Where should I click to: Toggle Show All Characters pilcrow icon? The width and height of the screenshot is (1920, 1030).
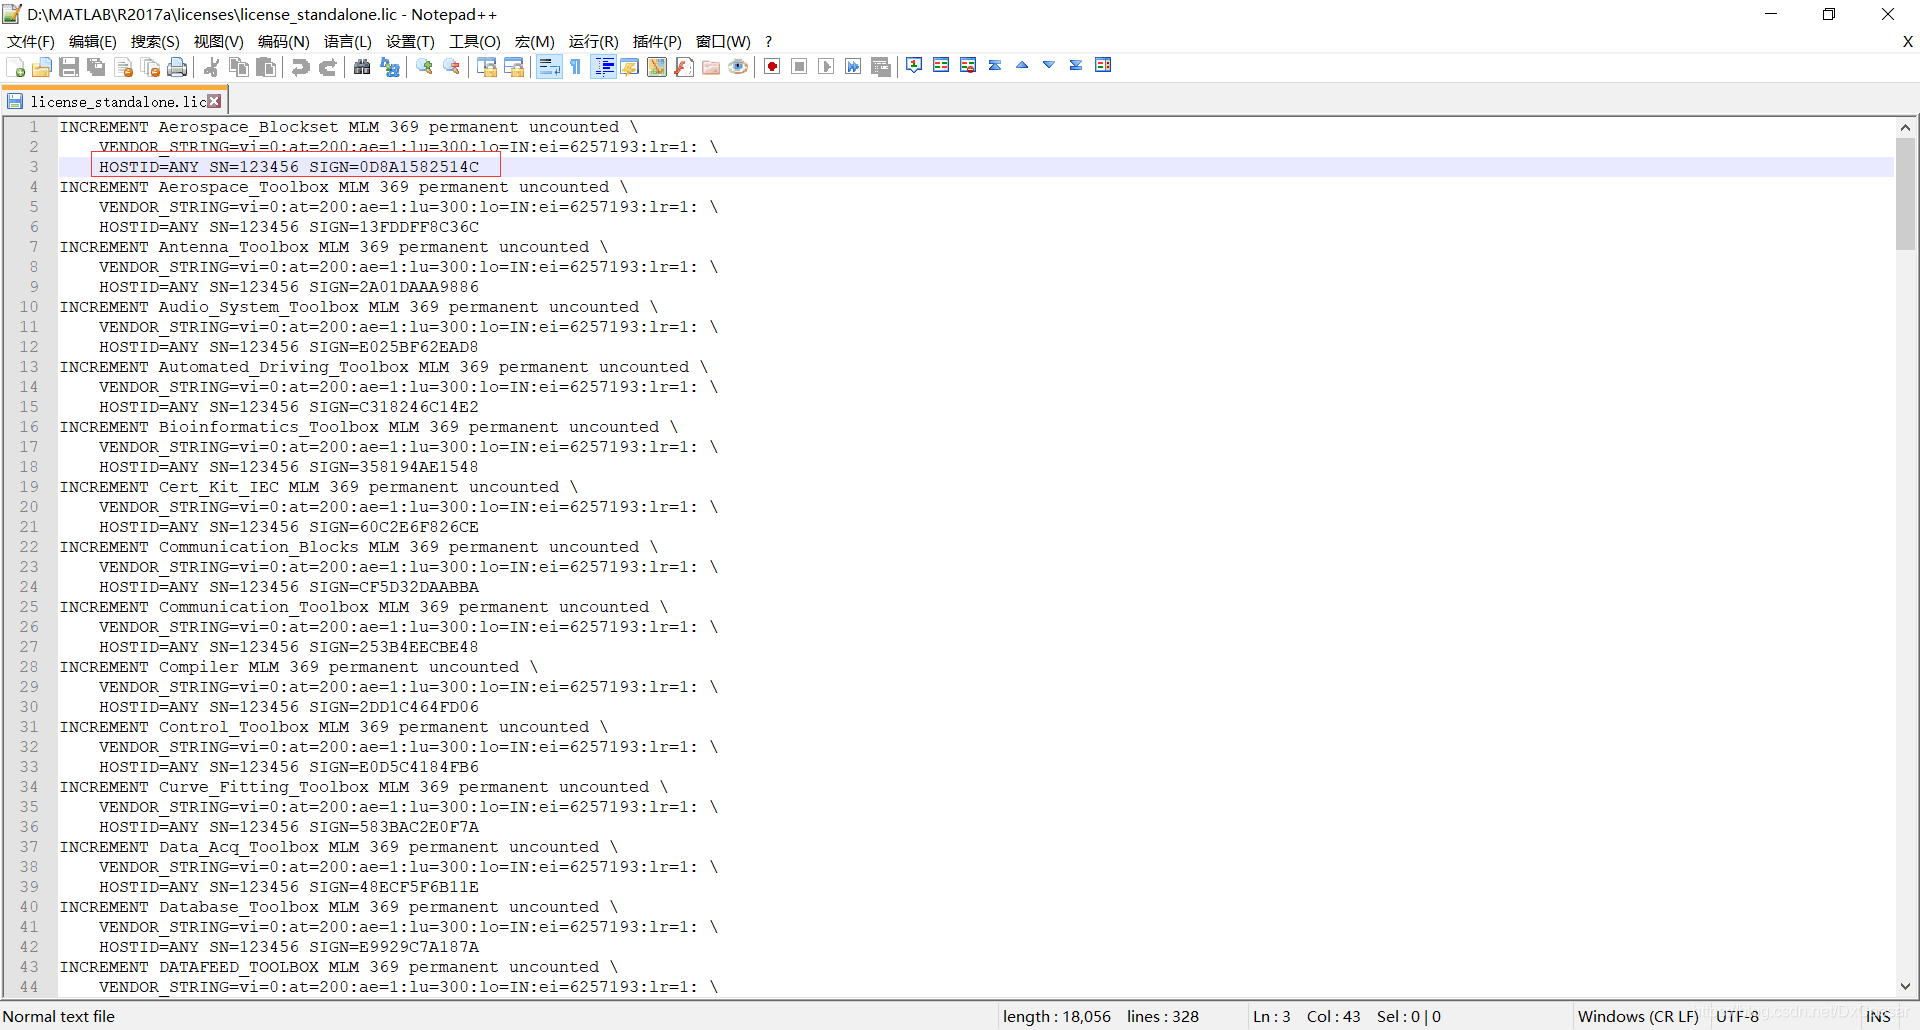576,67
